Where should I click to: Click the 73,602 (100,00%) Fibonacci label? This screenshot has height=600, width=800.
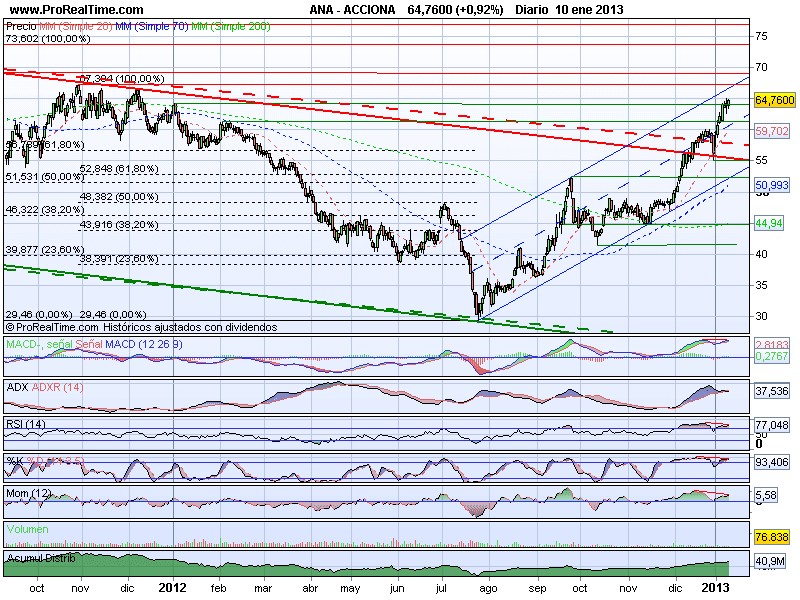tap(47, 39)
